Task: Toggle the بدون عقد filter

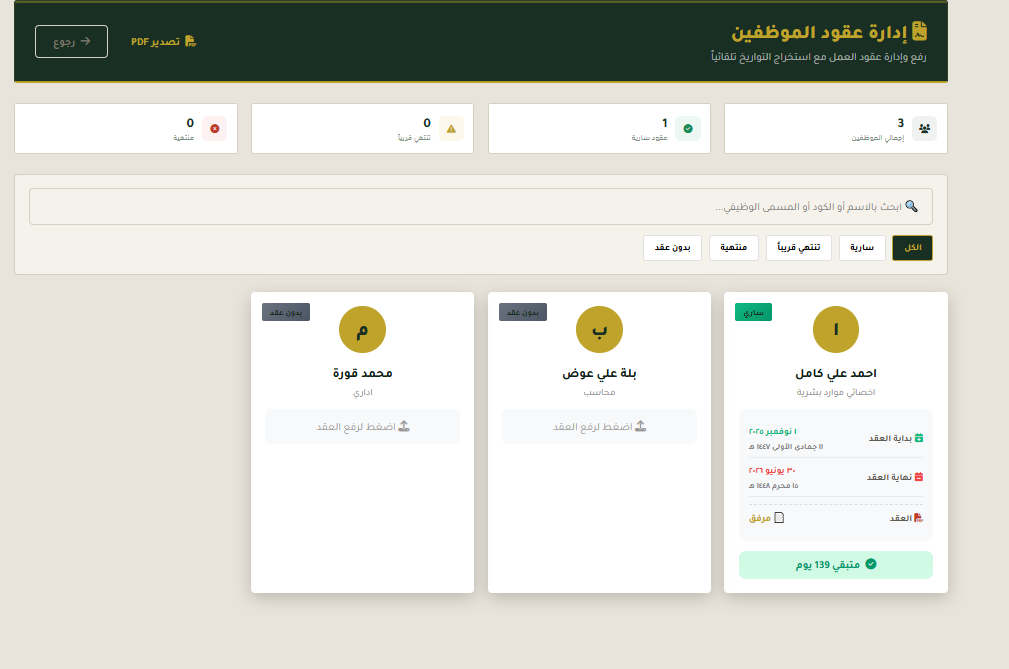Action: (671, 247)
